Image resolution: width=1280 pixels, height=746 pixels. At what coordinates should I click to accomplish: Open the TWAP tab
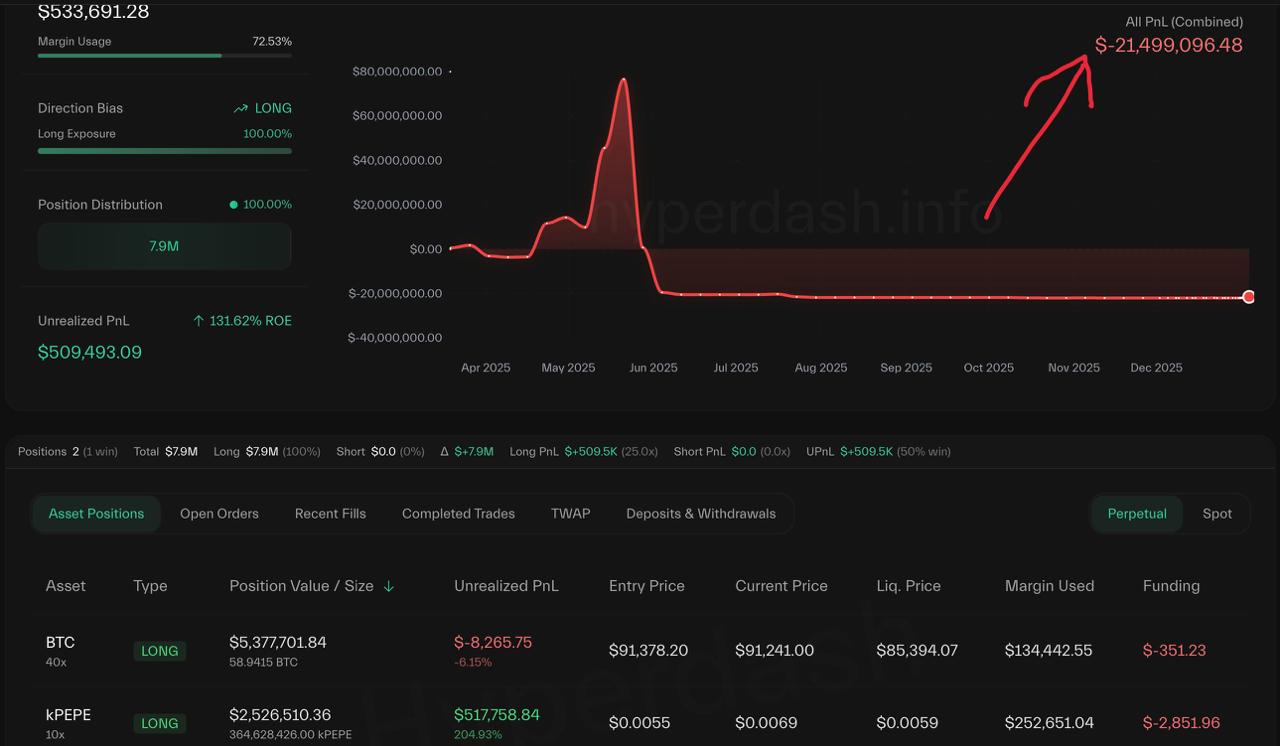[570, 514]
